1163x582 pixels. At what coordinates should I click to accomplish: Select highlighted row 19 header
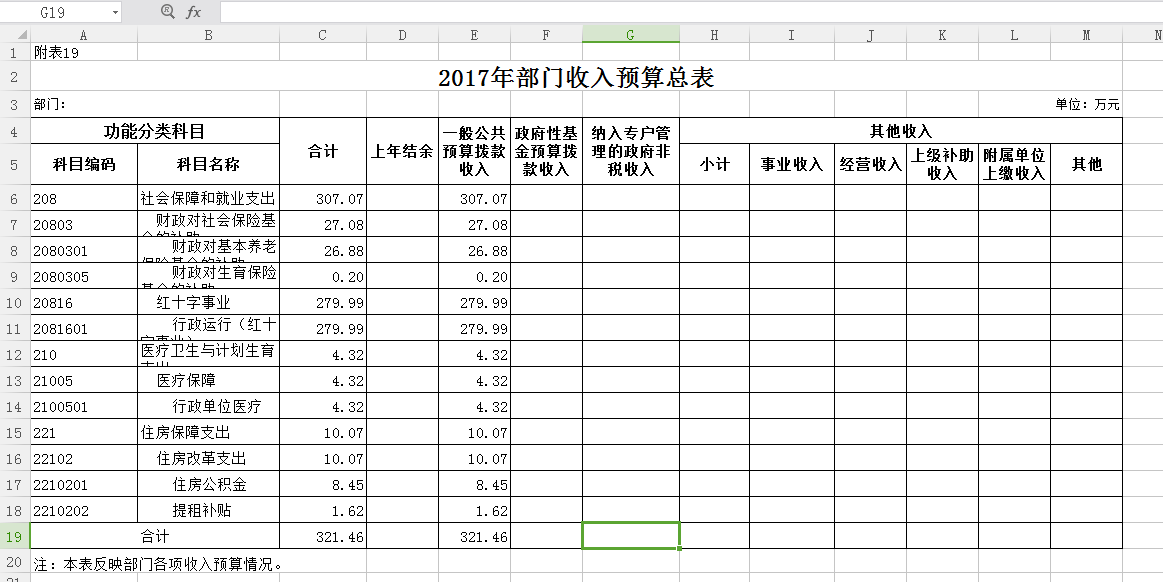15,536
